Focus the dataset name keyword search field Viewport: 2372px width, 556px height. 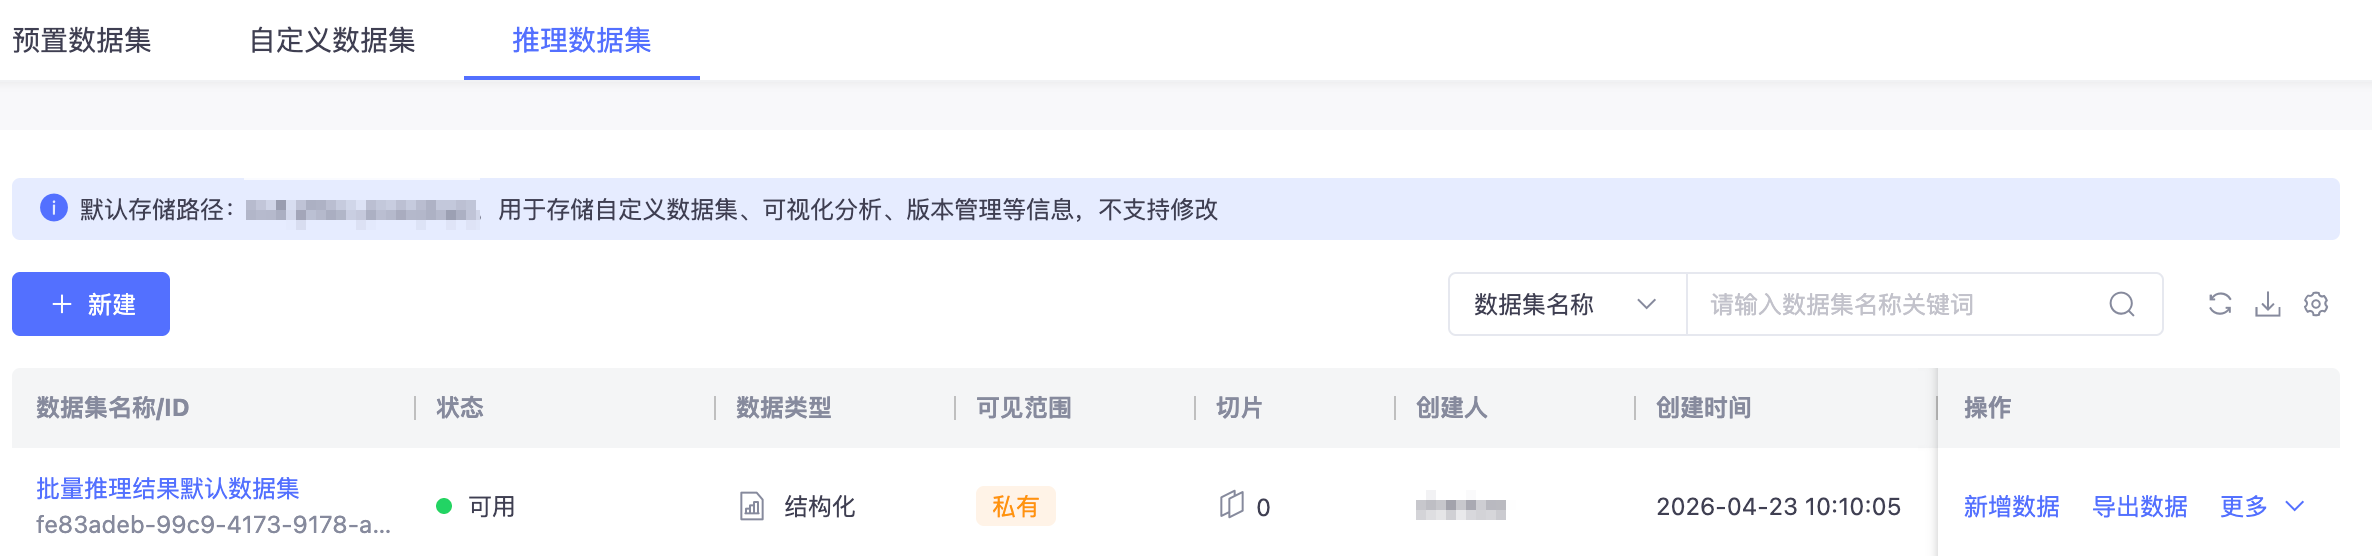pyautogui.click(x=1900, y=304)
